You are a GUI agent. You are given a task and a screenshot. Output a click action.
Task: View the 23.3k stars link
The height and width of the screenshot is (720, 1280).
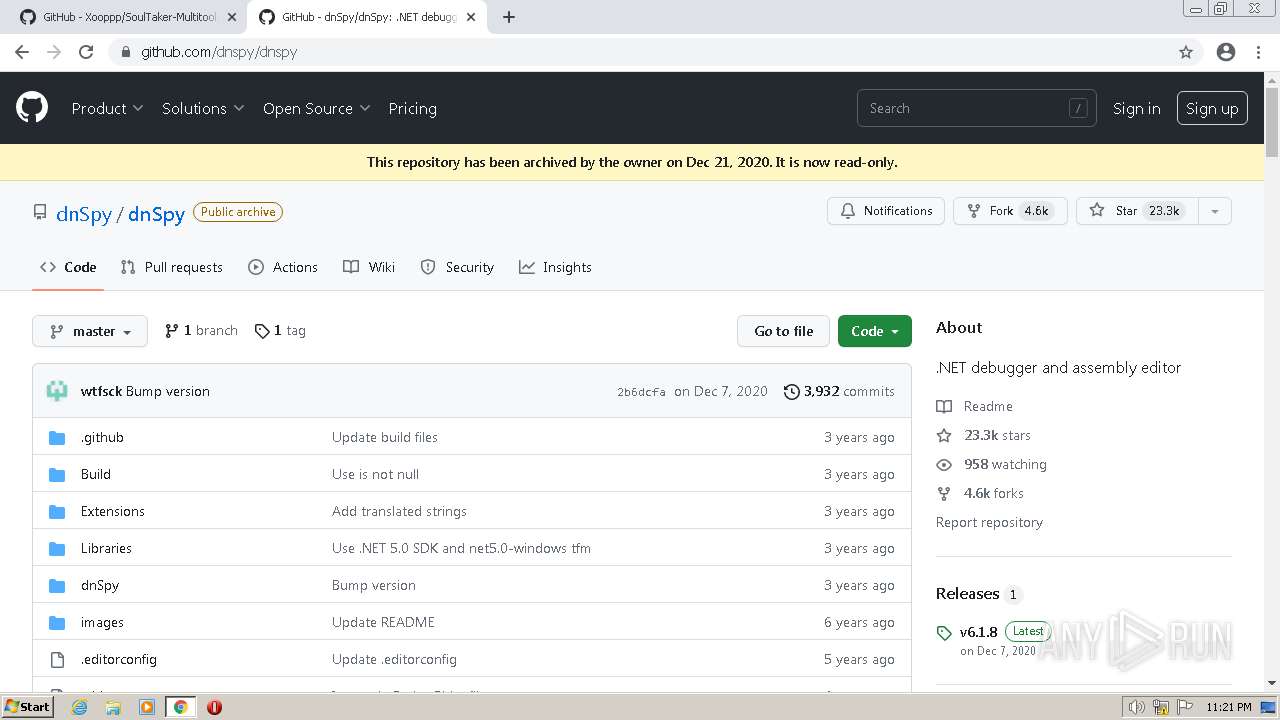pos(984,435)
